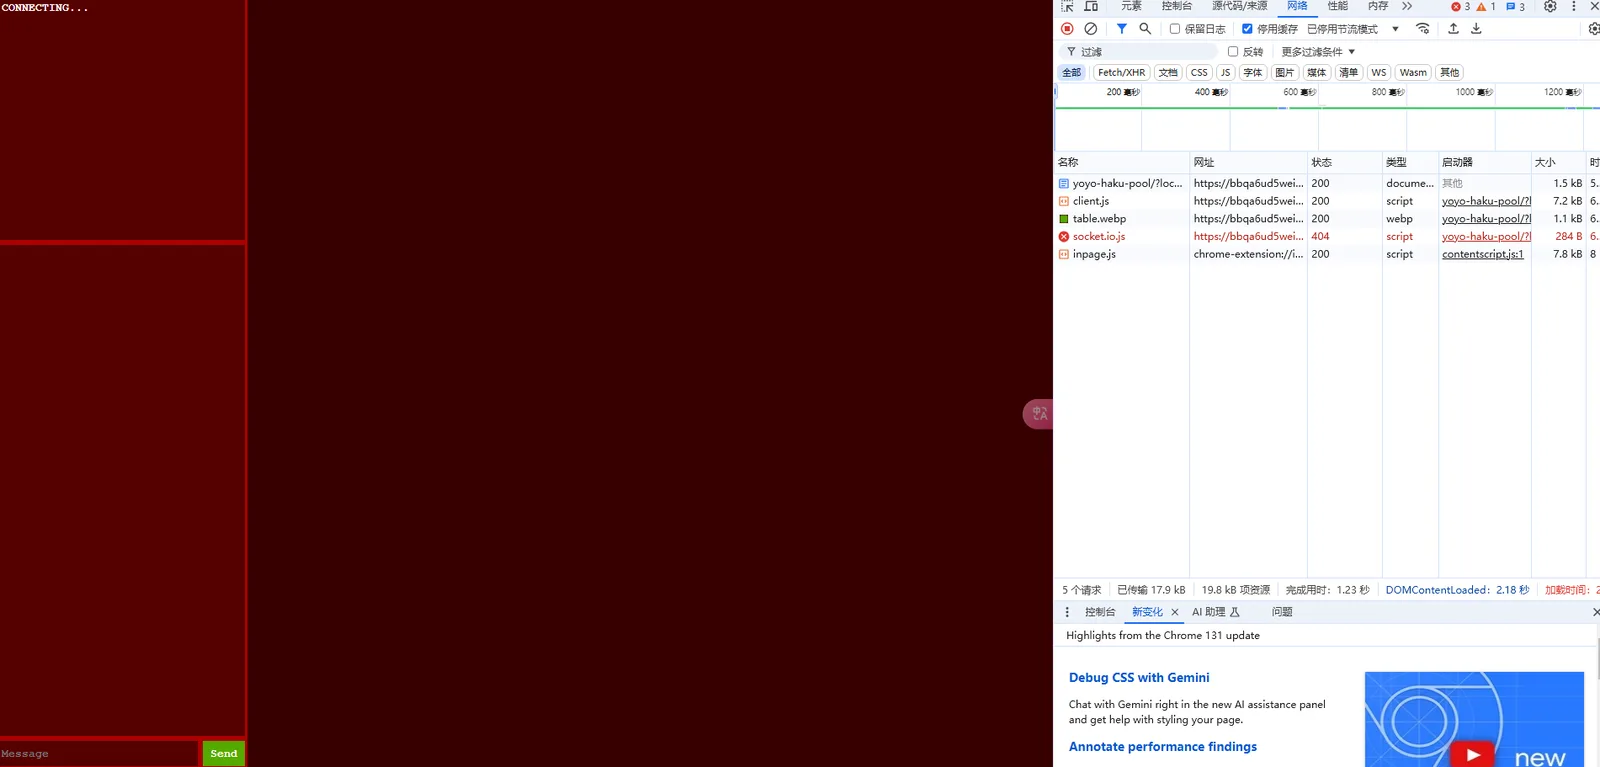This screenshot has height=767, width=1600.
Task: Open Annotate performance findings link
Action: 1163,747
